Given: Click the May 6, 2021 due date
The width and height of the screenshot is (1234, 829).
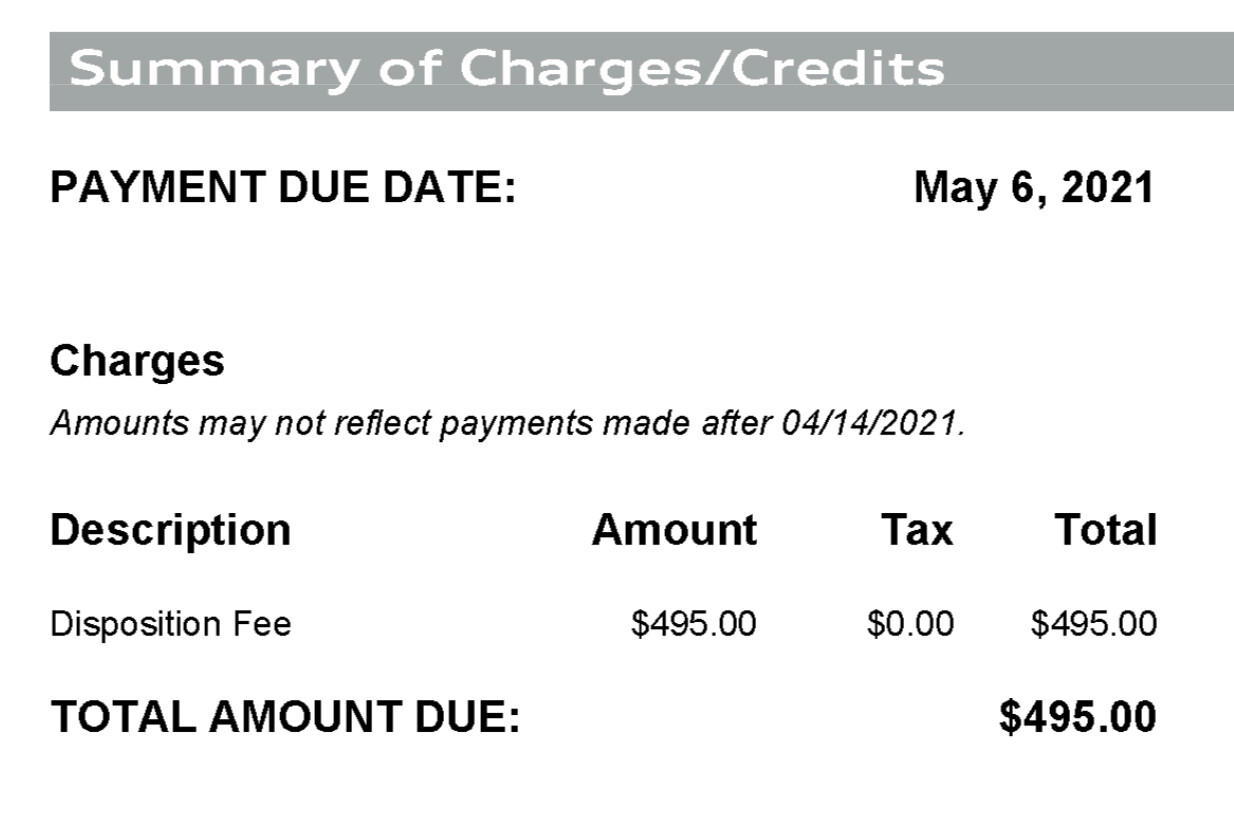Looking at the screenshot, I should click(x=1035, y=189).
